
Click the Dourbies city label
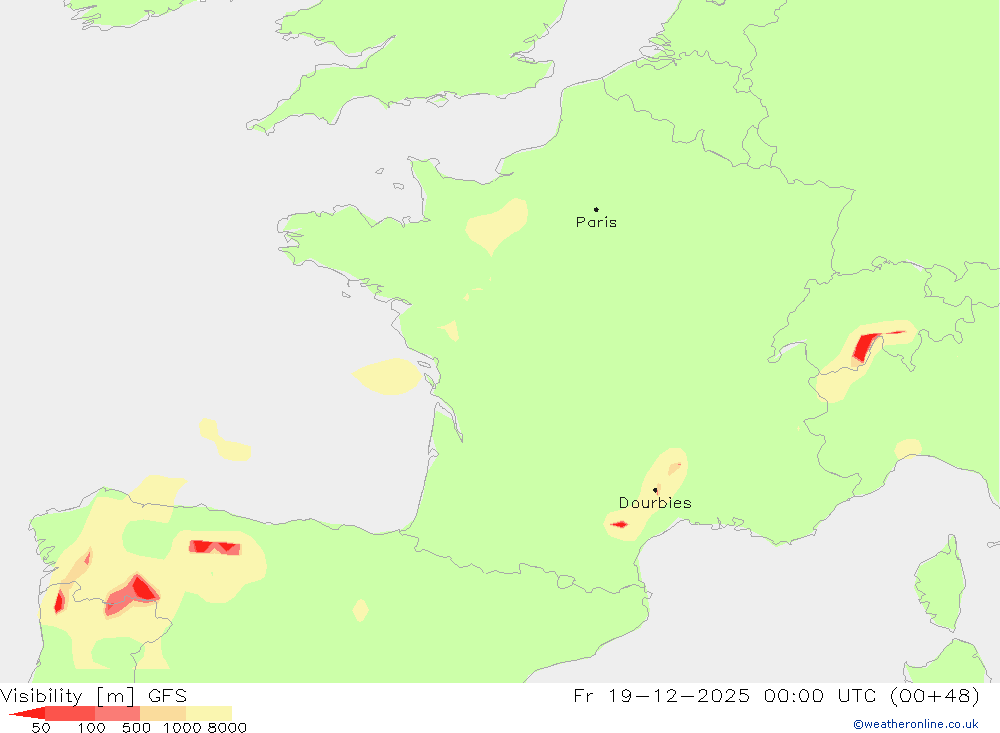tap(655, 503)
